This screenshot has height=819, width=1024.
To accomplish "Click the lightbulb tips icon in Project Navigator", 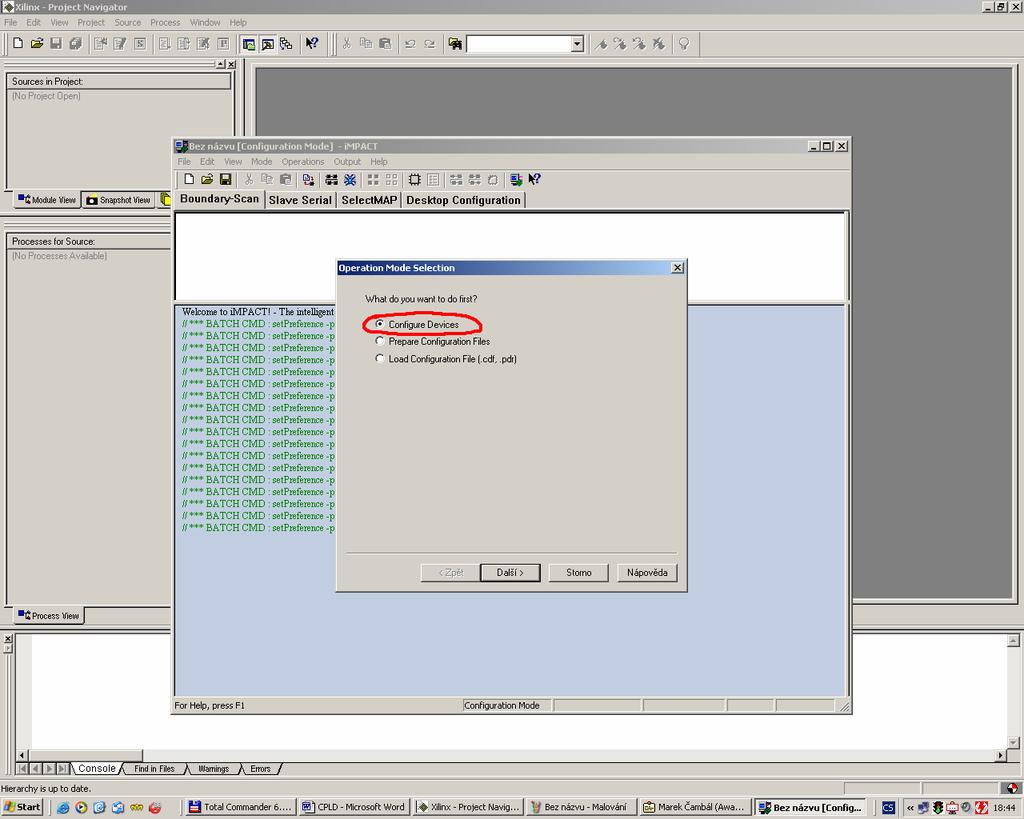I will click(684, 44).
